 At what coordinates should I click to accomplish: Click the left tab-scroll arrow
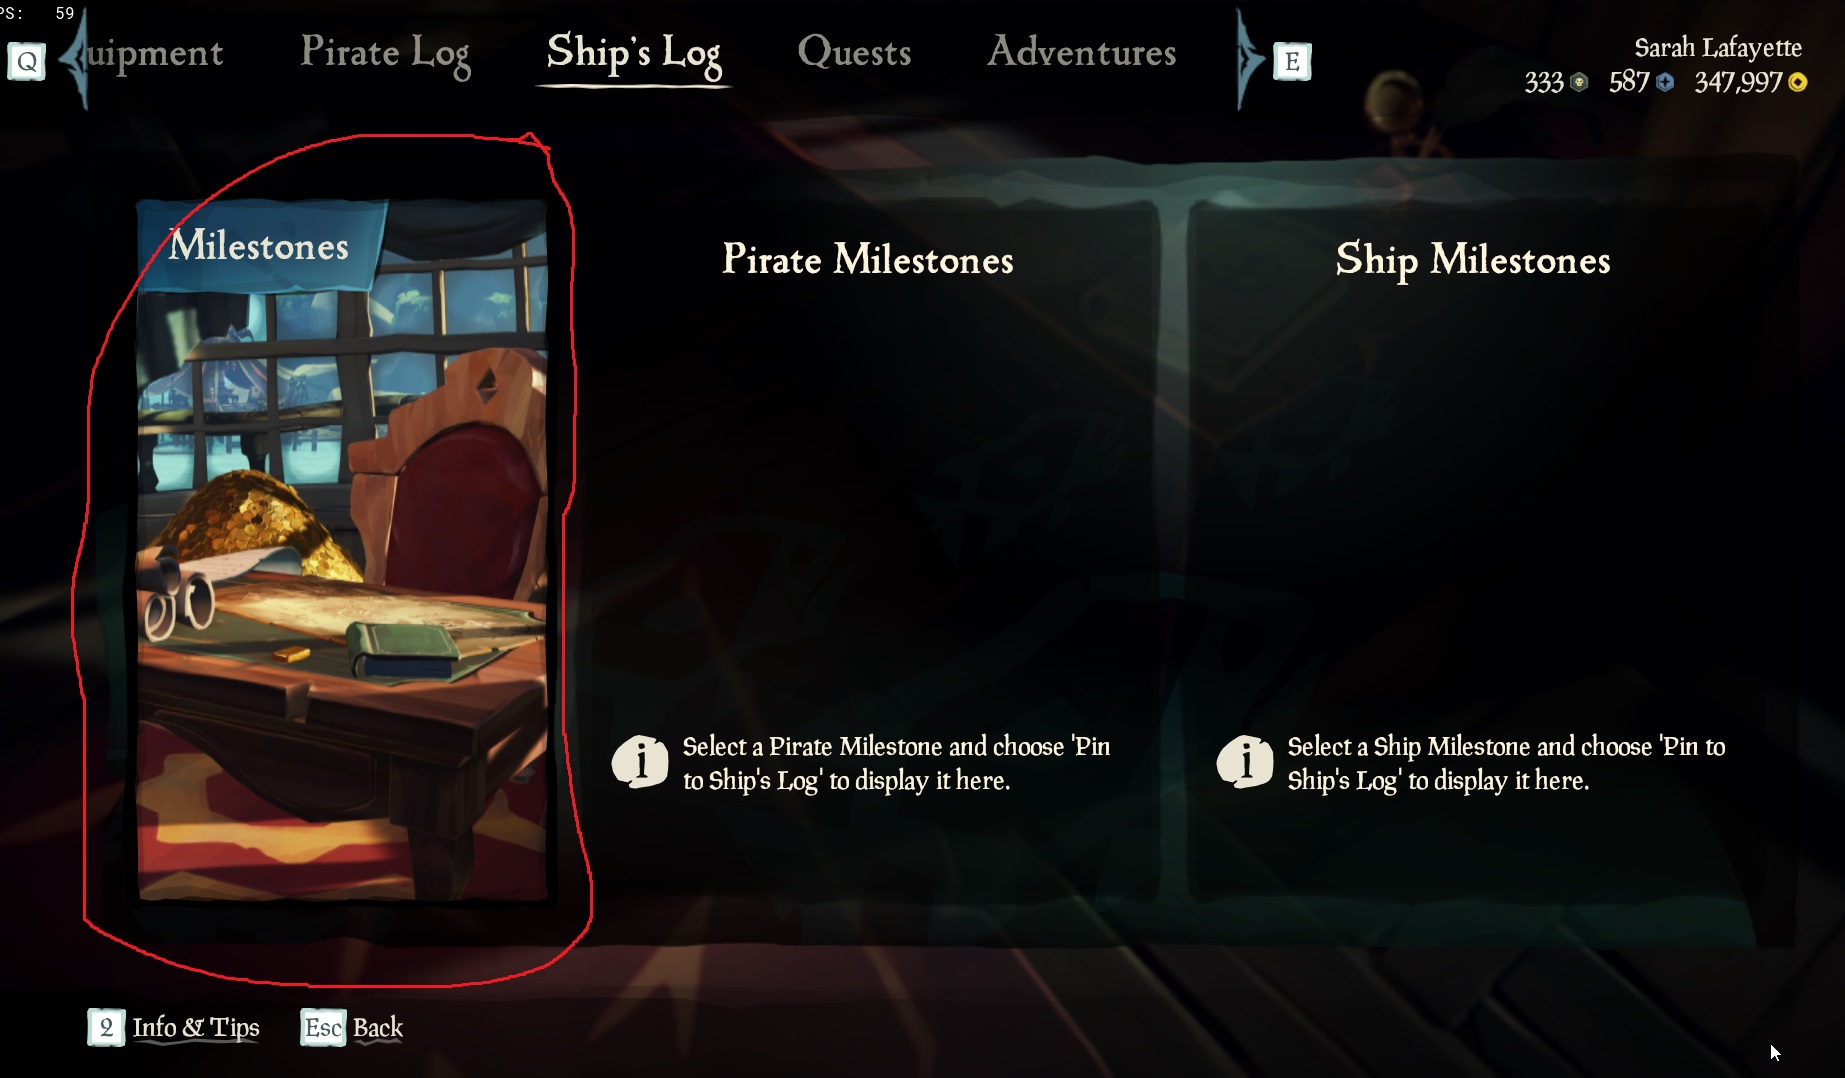pos(75,58)
